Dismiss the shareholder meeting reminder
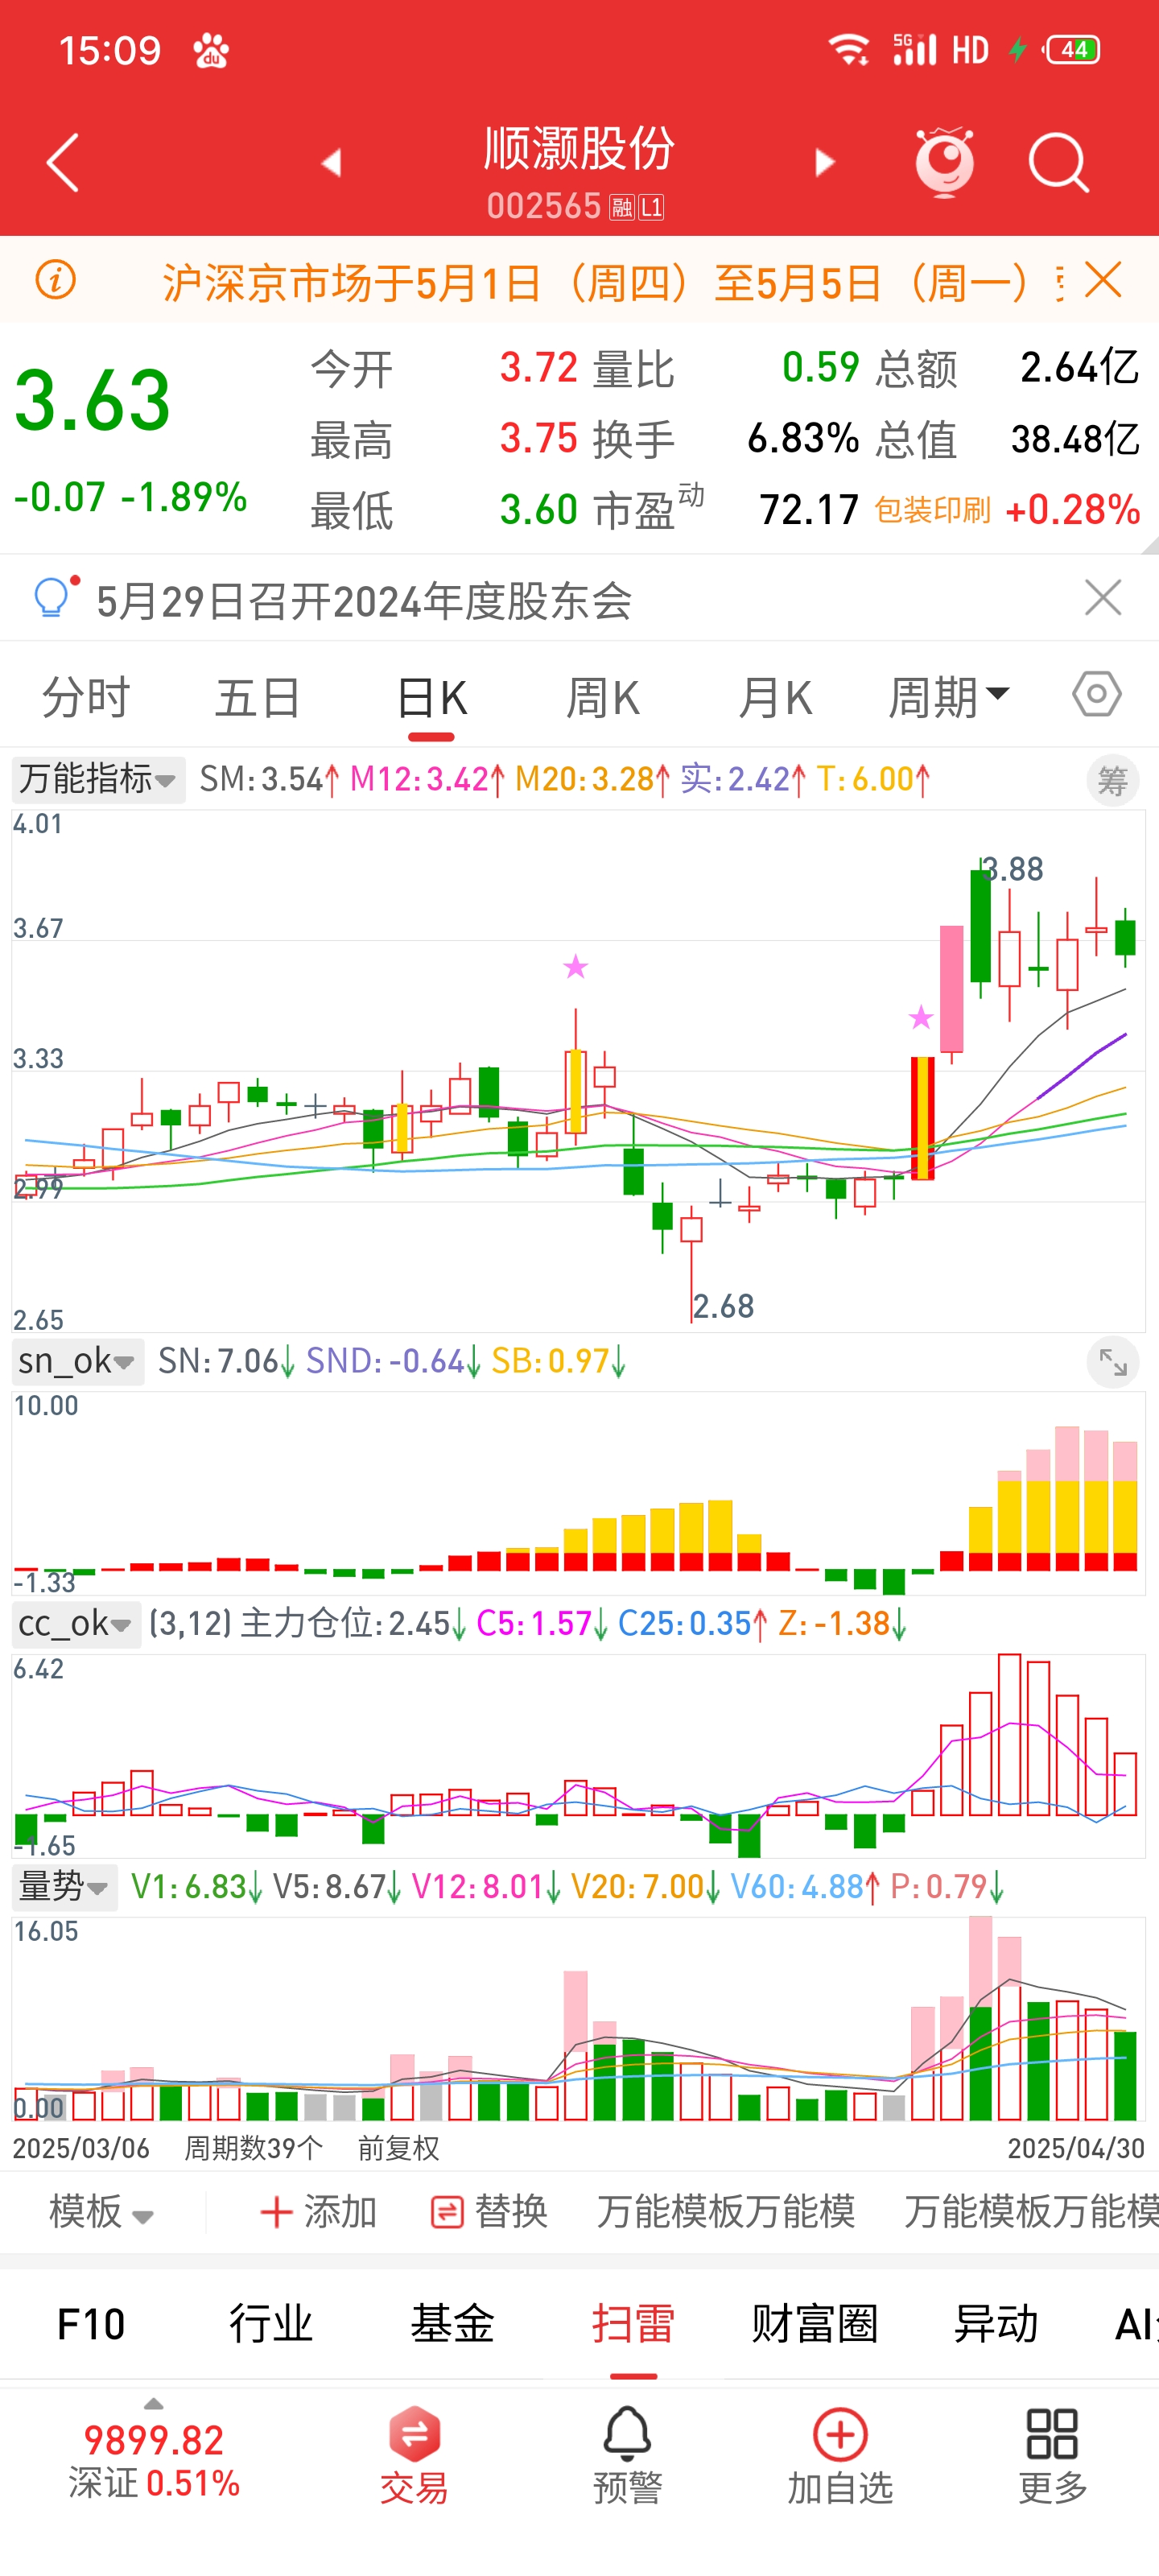Viewport: 1159px width, 2576px height. tap(1103, 598)
